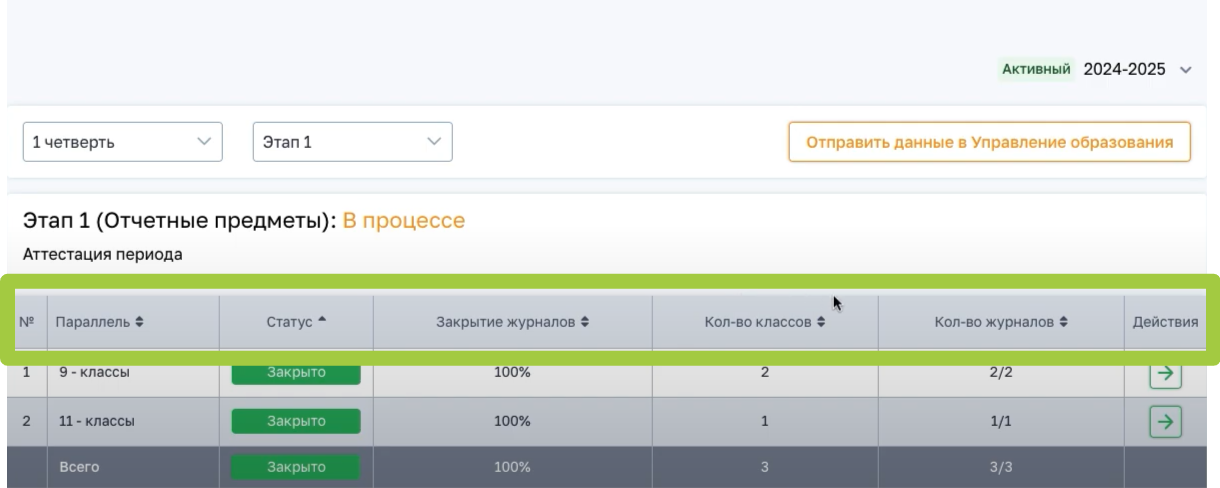Click the Закрыто status badge for 11 - классы
1220x488 pixels.
[x=296, y=421]
